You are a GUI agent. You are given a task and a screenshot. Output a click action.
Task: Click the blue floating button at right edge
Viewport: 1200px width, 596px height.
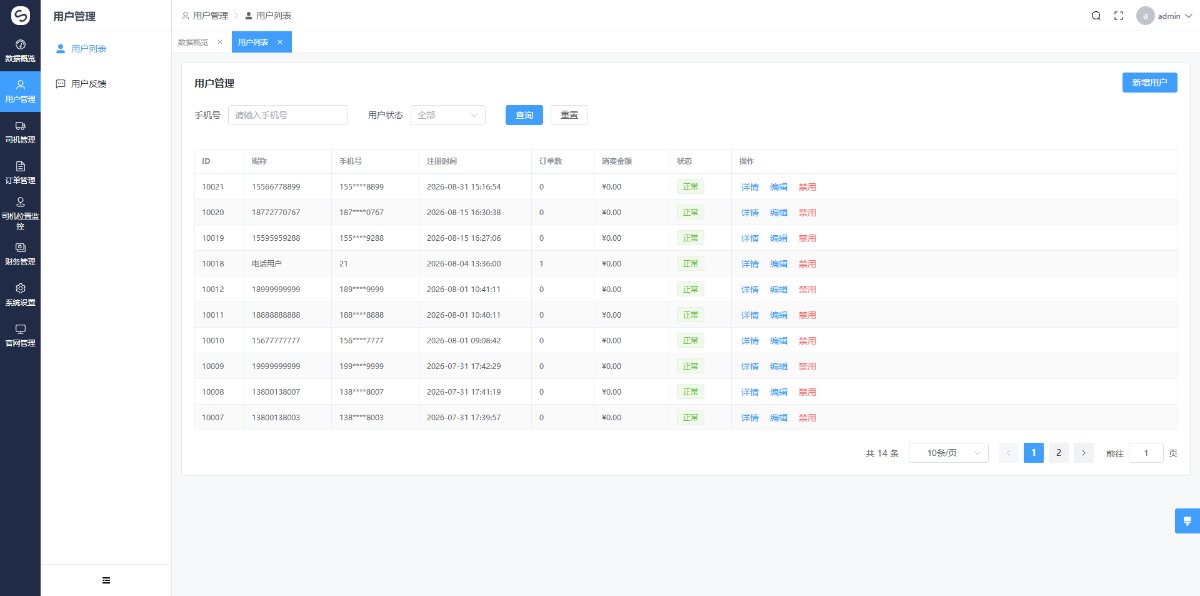tap(1187, 520)
